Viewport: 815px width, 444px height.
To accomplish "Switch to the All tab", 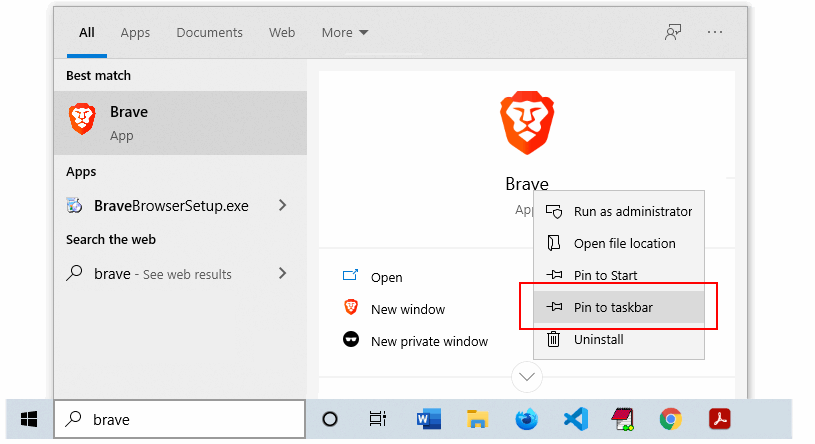I will click(87, 33).
